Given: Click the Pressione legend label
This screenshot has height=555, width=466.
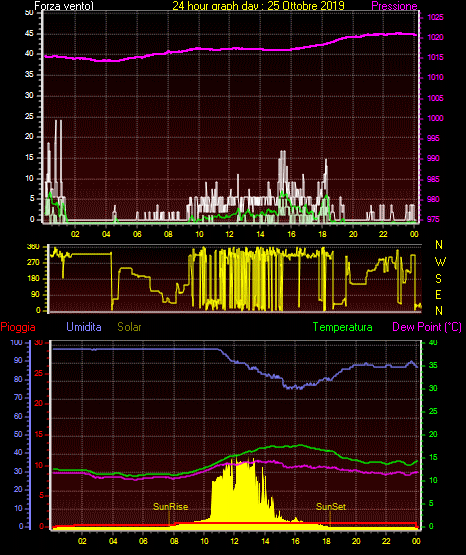Looking at the screenshot, I should (x=394, y=6).
